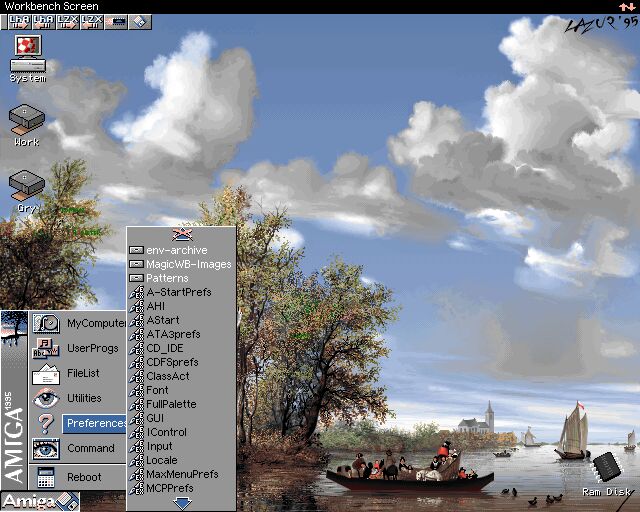Click the crossed-out up arrow above the submenu list
This screenshot has width=640, height=512.
[x=182, y=234]
